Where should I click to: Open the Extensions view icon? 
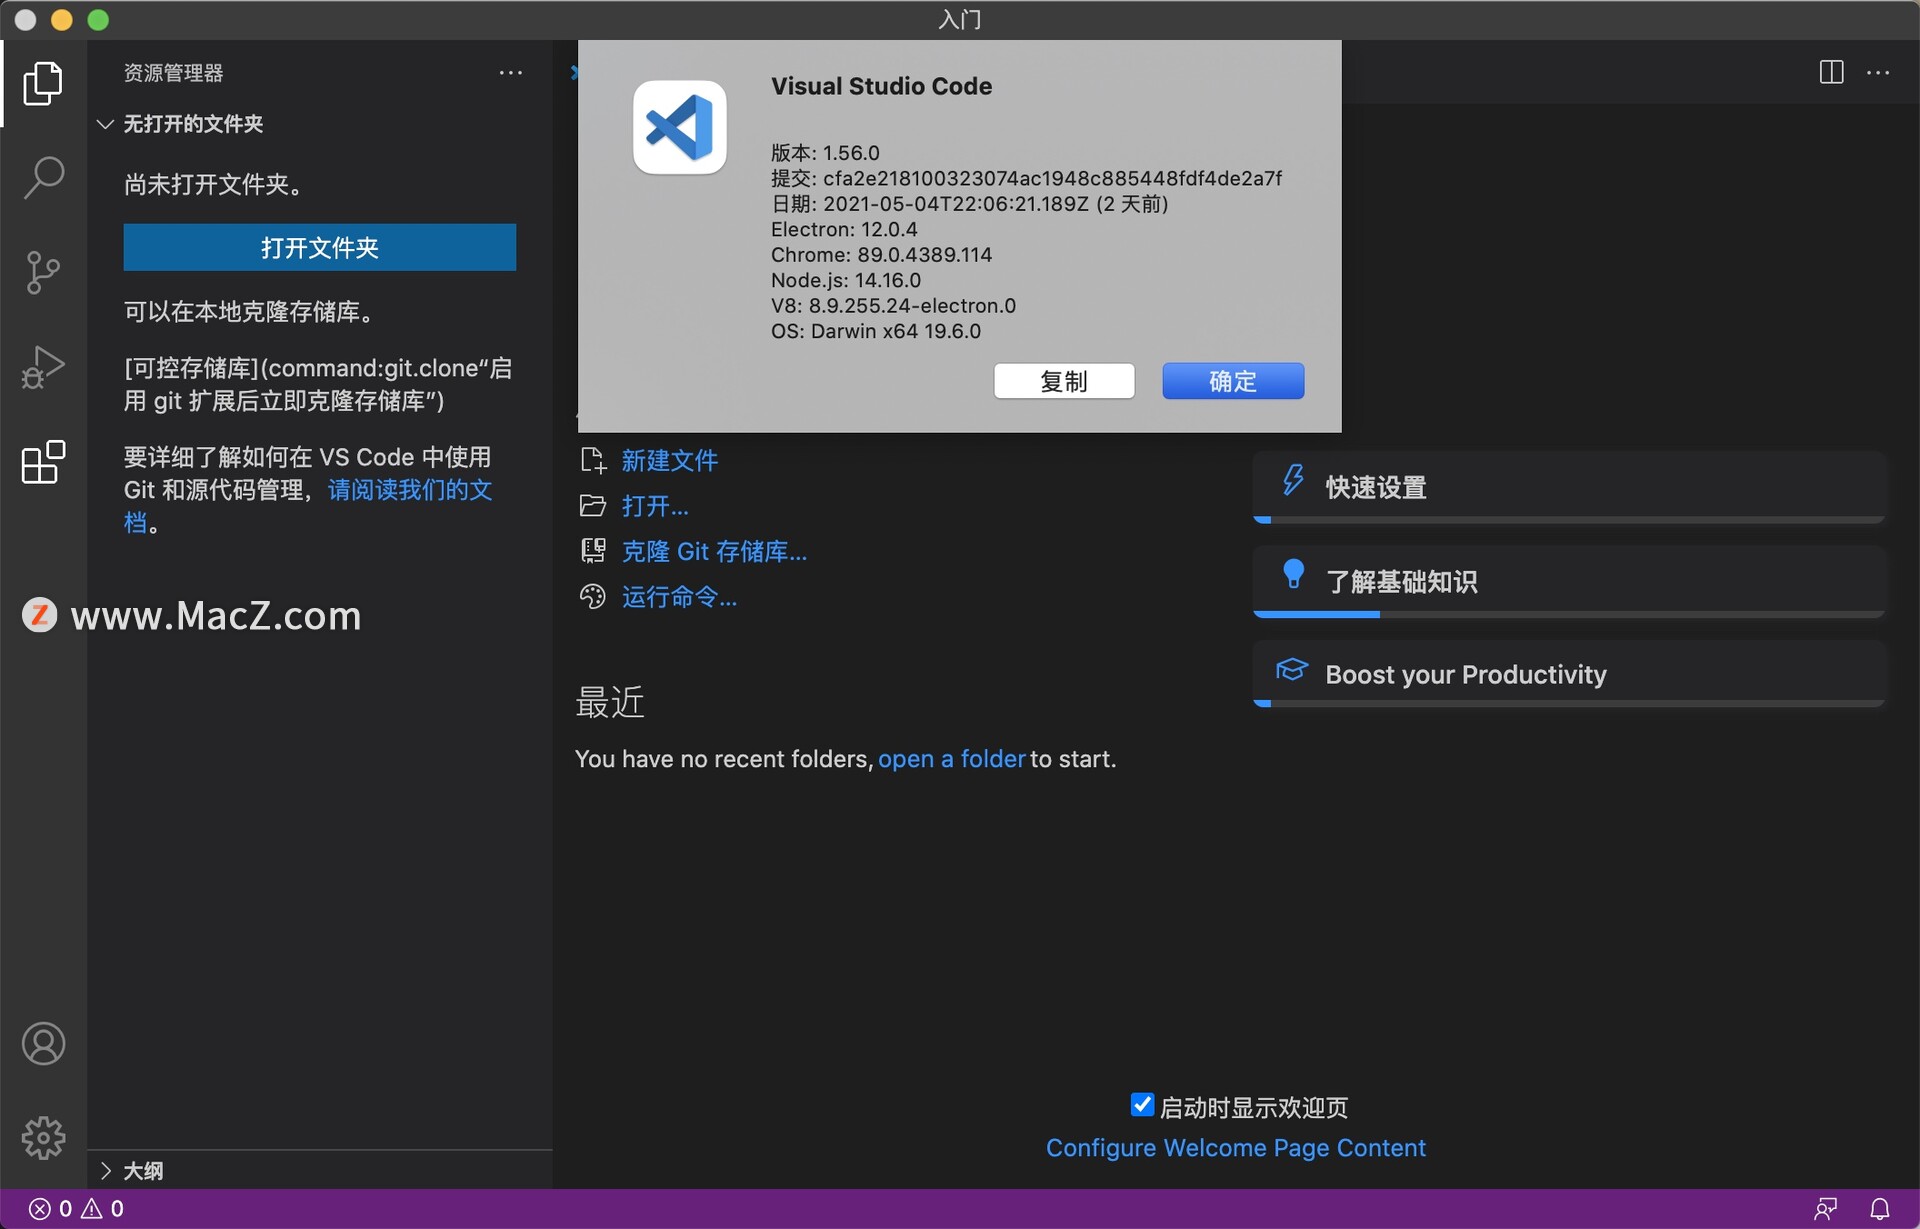pyautogui.click(x=43, y=462)
